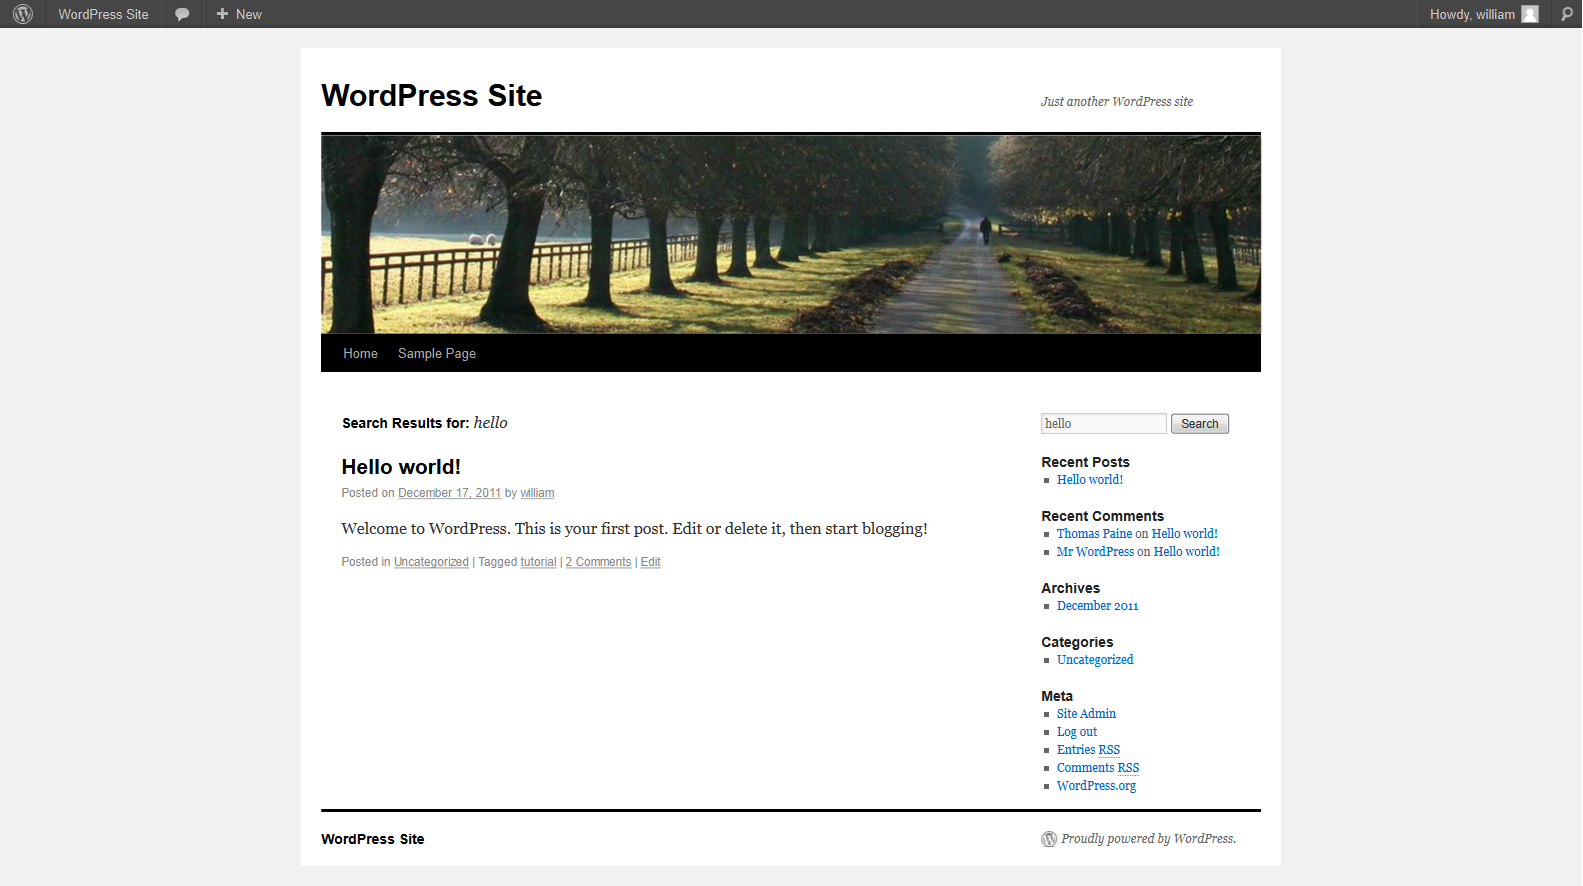1583x886 pixels.
Task: Open the Hello world! post title
Action: click(401, 467)
